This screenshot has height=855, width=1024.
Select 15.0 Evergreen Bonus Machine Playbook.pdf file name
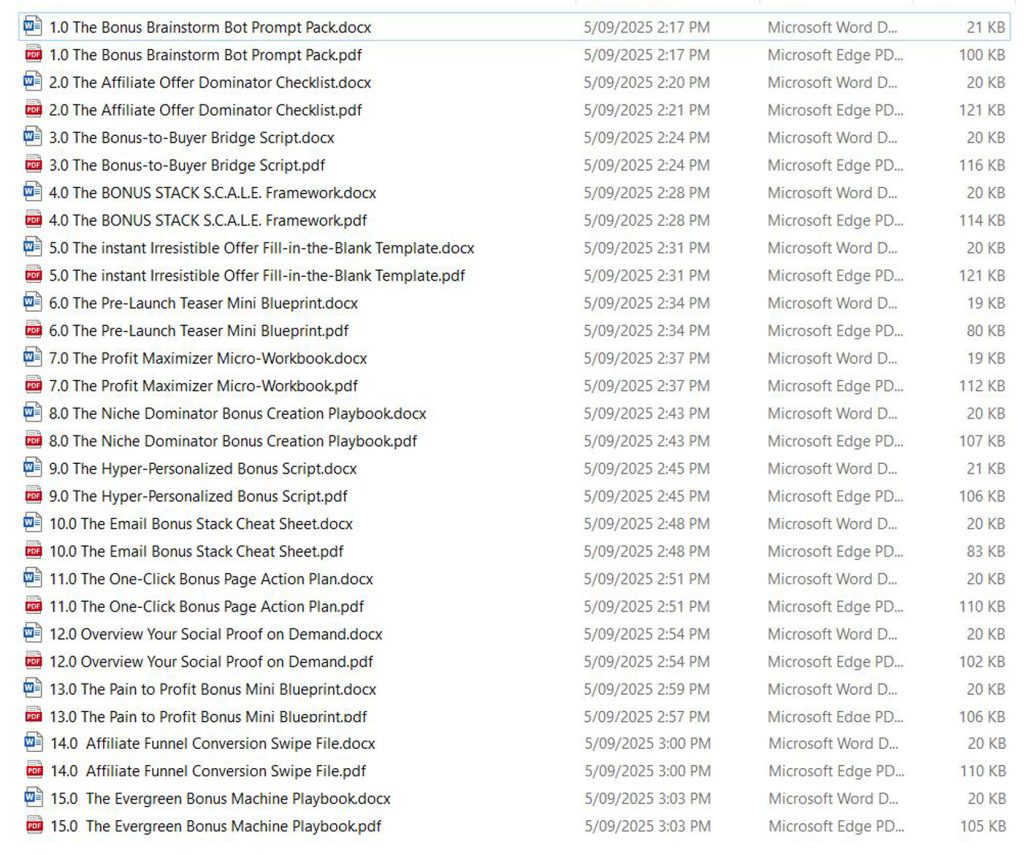coord(215,826)
